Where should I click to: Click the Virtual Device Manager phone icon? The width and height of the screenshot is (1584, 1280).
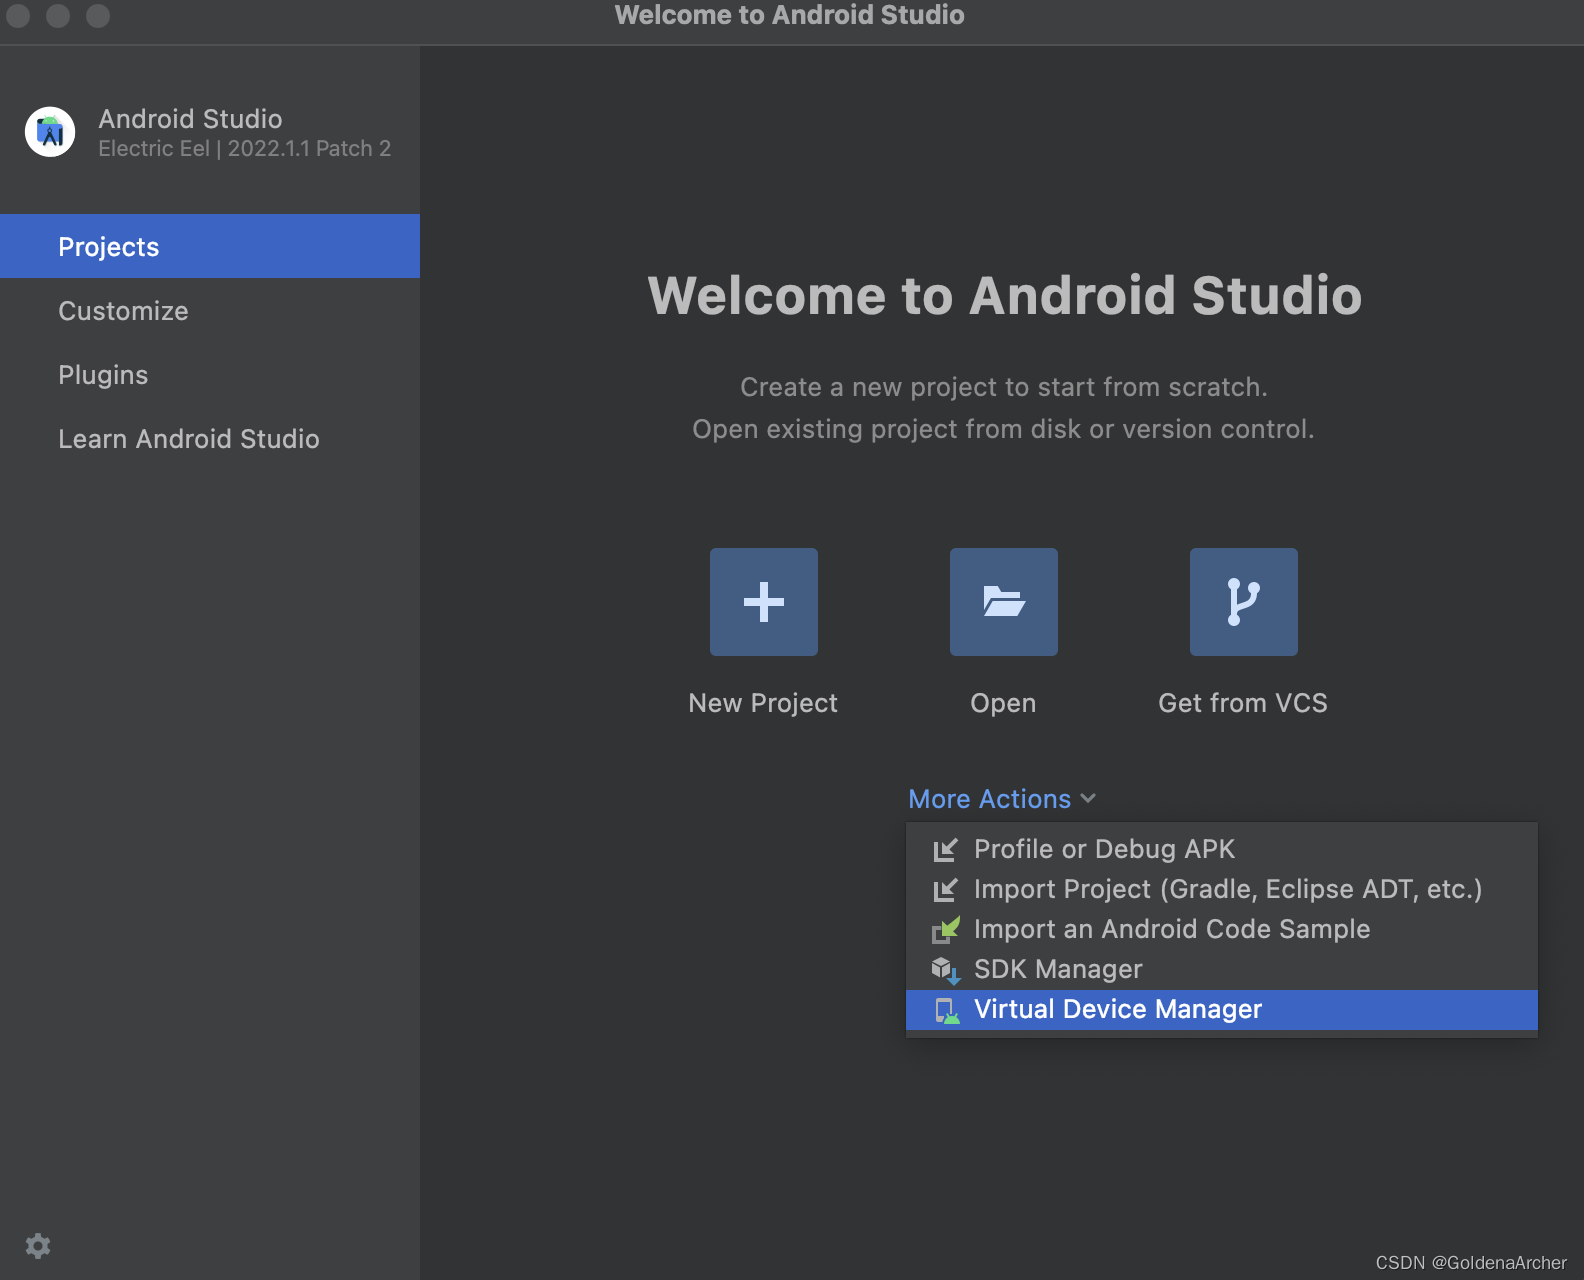pyautogui.click(x=946, y=1010)
